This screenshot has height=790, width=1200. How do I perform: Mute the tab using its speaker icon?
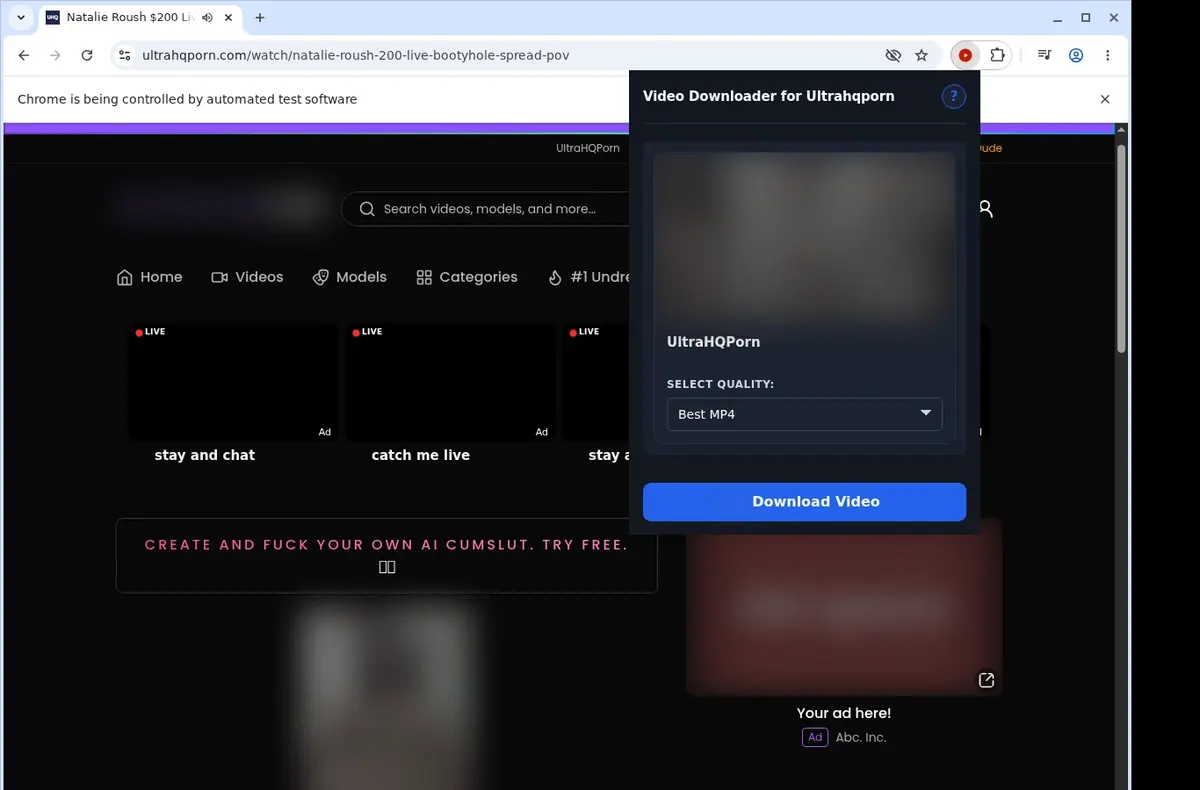(208, 18)
